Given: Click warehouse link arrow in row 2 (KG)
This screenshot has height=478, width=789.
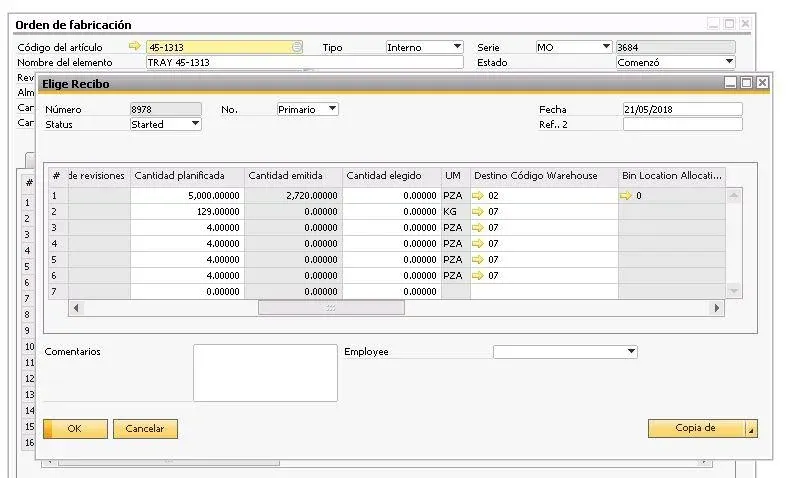Looking at the screenshot, I should (478, 212).
